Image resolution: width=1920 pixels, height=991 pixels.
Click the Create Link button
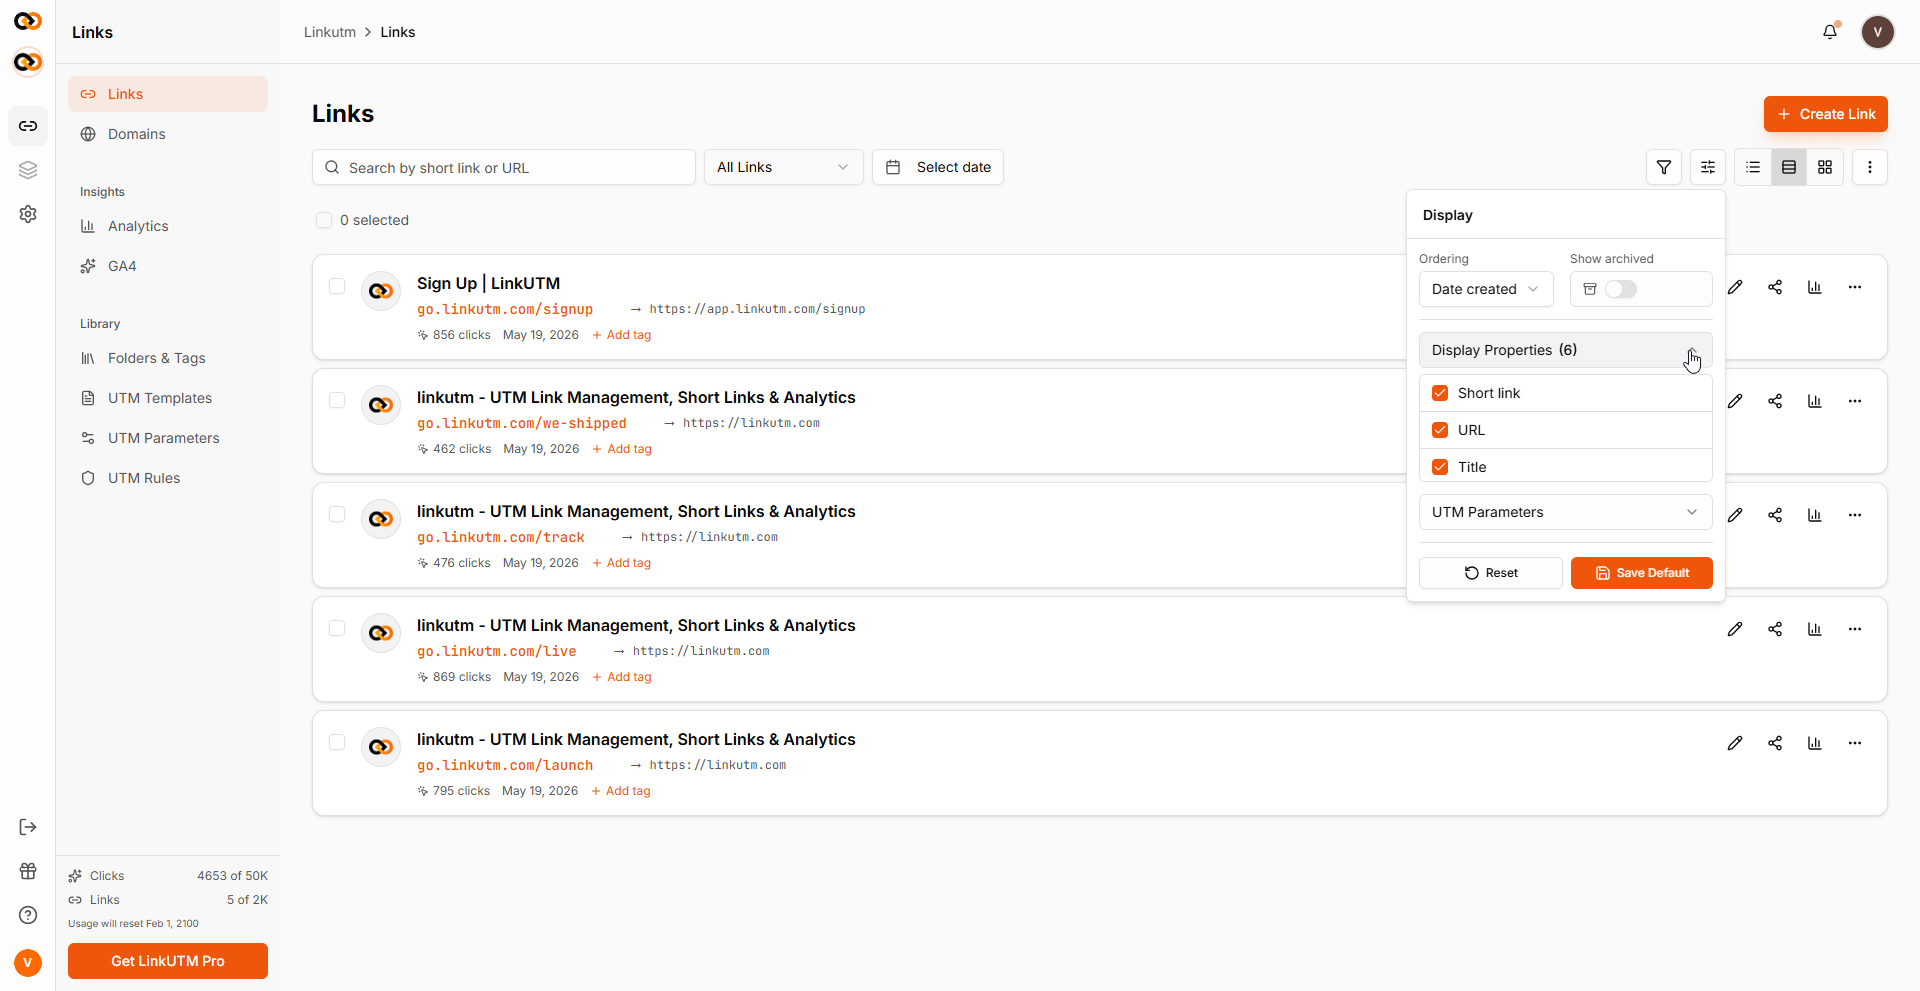(1826, 114)
